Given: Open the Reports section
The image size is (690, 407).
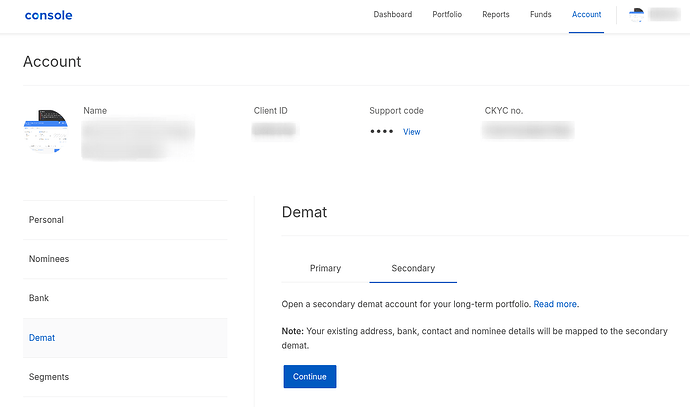Looking at the screenshot, I should 495,15.
